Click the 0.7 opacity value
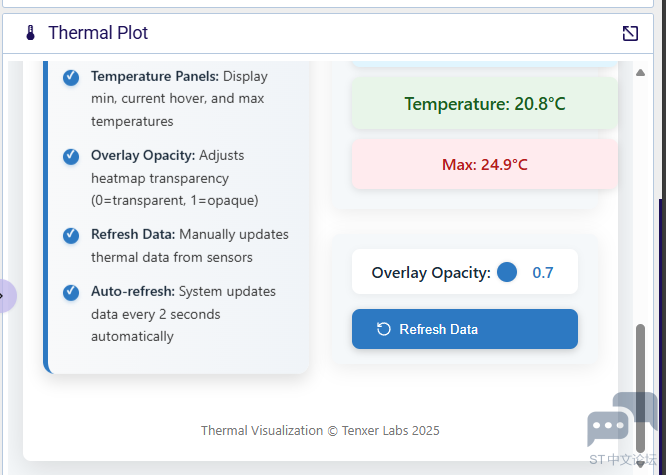This screenshot has width=666, height=475. coord(543,273)
